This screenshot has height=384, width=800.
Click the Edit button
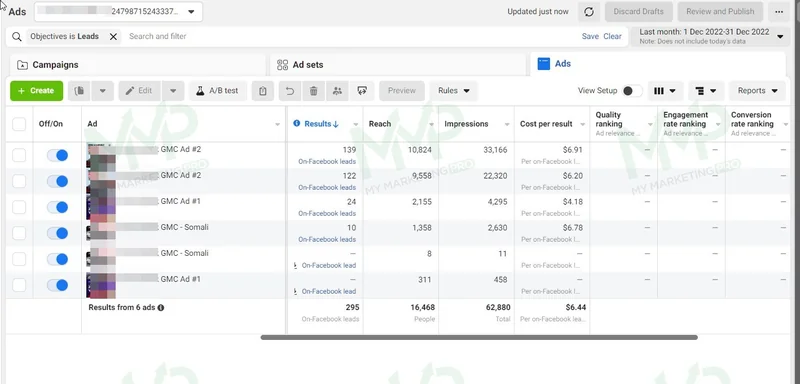(140, 91)
